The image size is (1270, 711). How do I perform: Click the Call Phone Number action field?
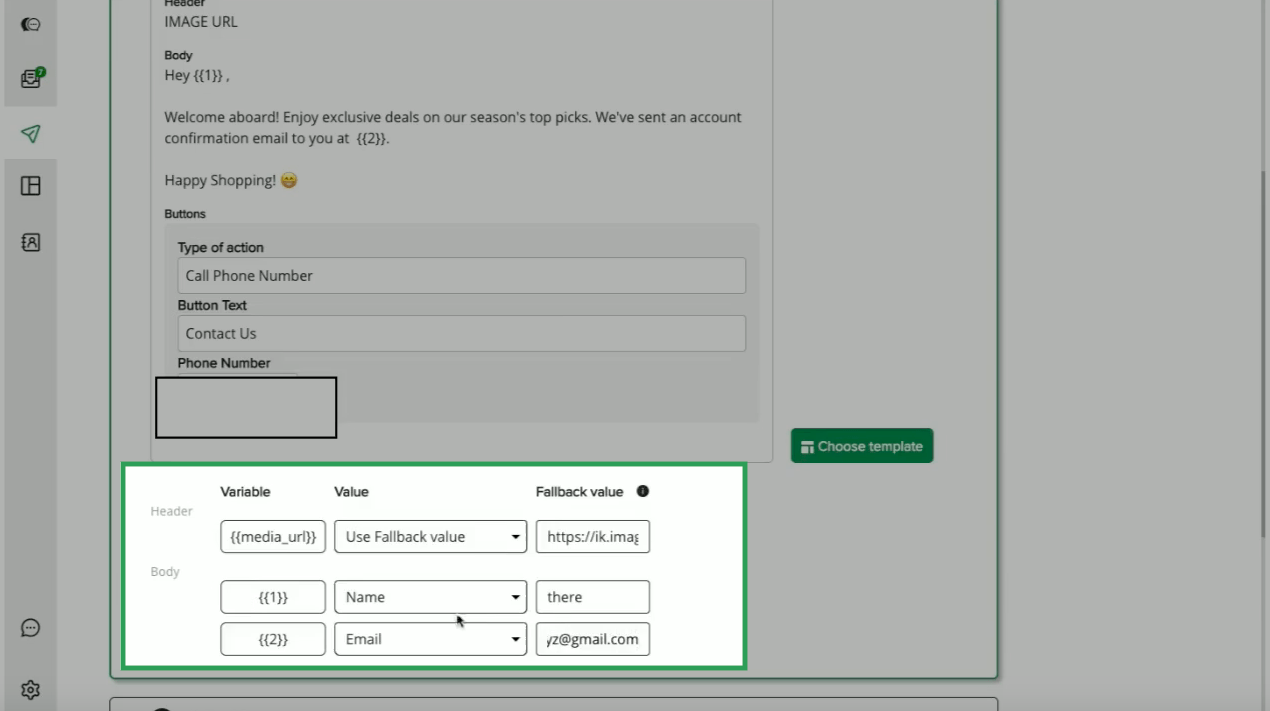coord(461,276)
